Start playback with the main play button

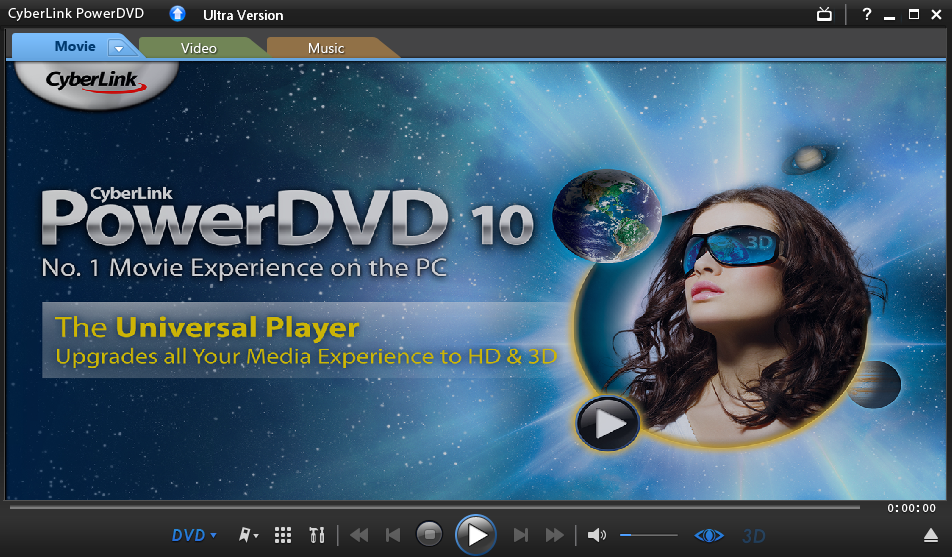click(x=476, y=535)
